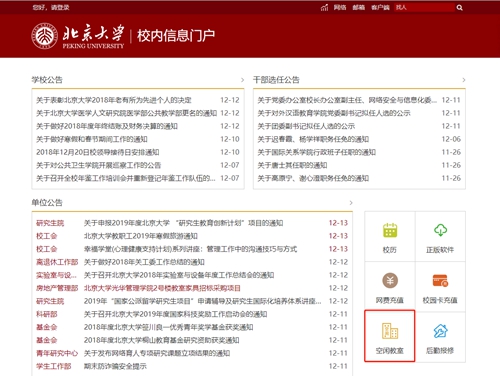Viewport: 500px width, 376px height.
Task: Open the 网费充值 yuan tile
Action: click(390, 287)
